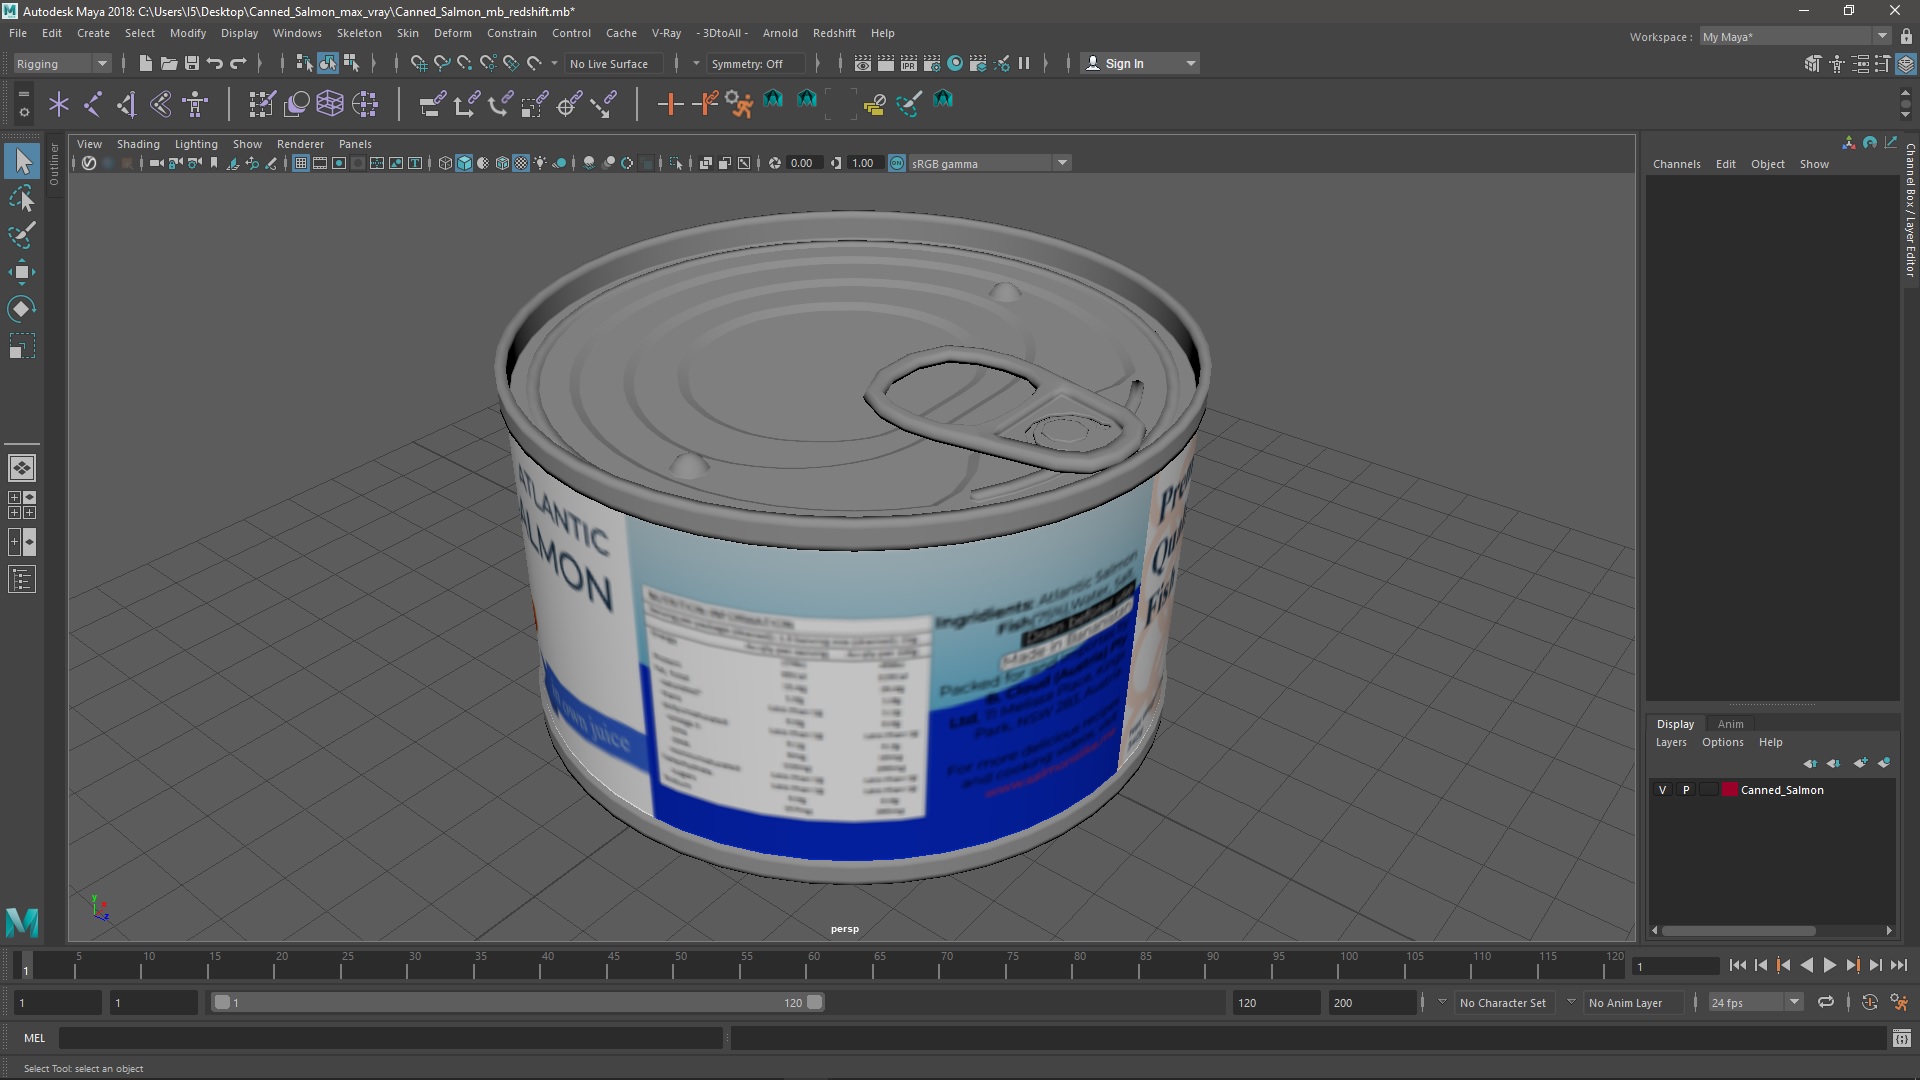Screen dimensions: 1920x1080
Task: Select the Move tool in the toolbox
Action: [x=21, y=272]
